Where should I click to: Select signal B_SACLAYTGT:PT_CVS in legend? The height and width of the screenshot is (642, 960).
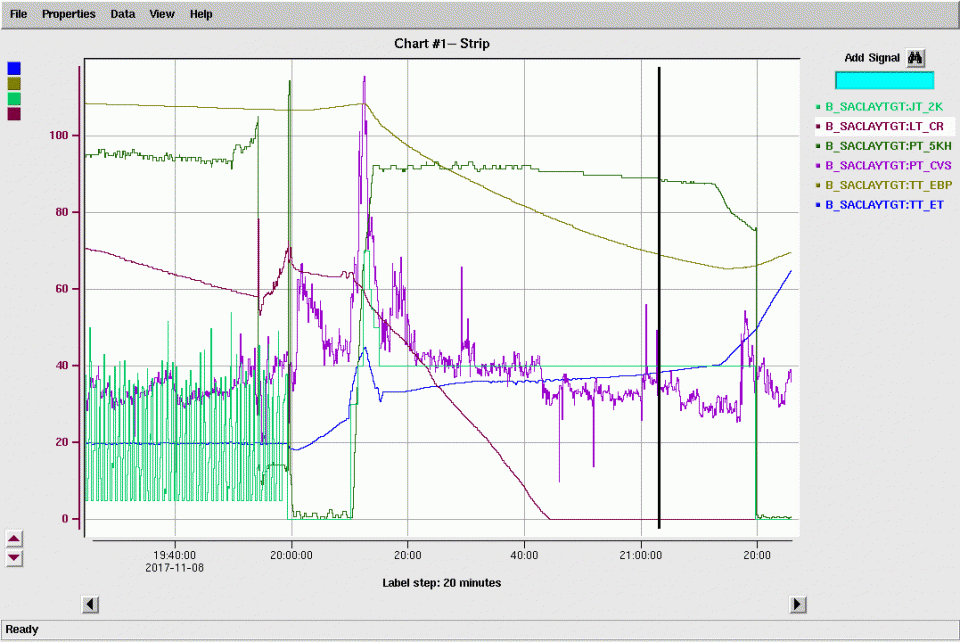[x=884, y=165]
